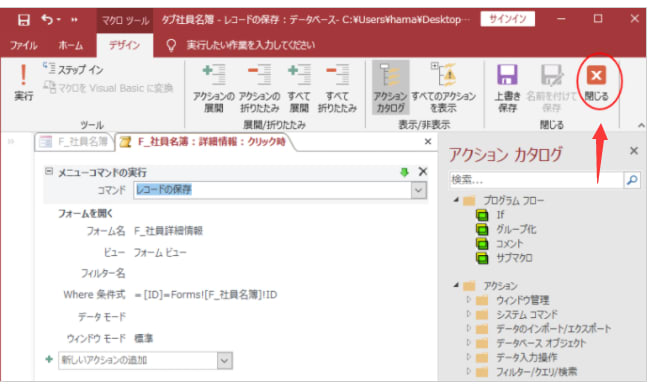Toggle すべてのアクションを表示 in the ribbon

tap(443, 88)
